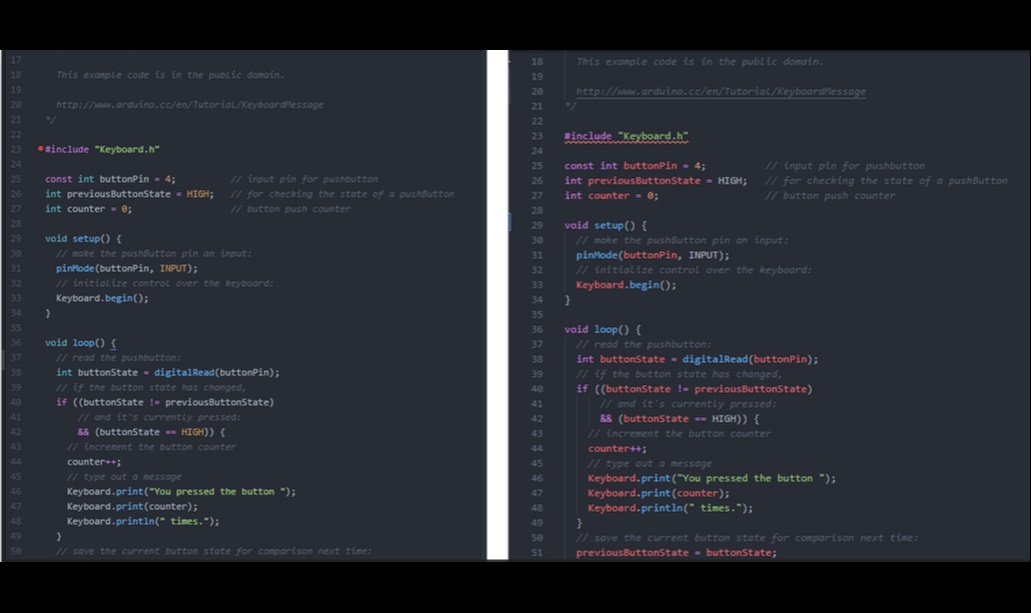Click 'pinMode(buttonPin, INPUT);' in left pane
This screenshot has width=1031, height=613.
[127, 268]
